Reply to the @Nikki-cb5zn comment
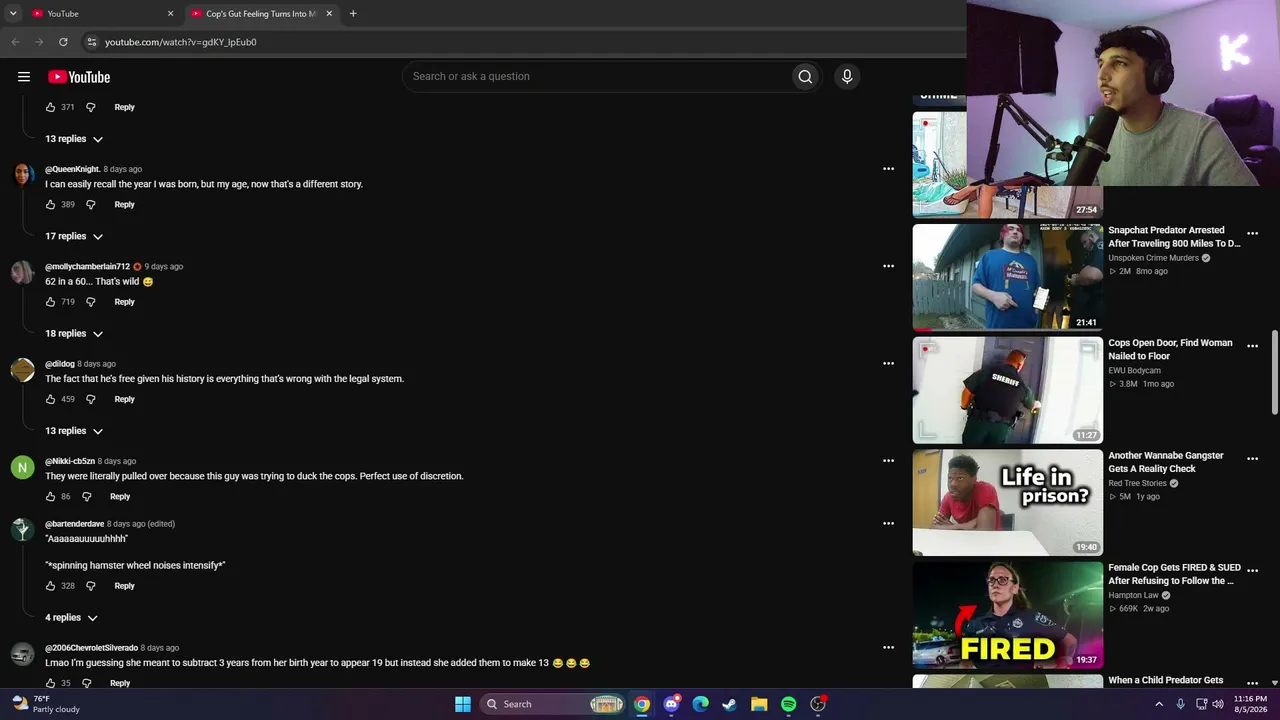The image size is (1280, 720). click(120, 497)
